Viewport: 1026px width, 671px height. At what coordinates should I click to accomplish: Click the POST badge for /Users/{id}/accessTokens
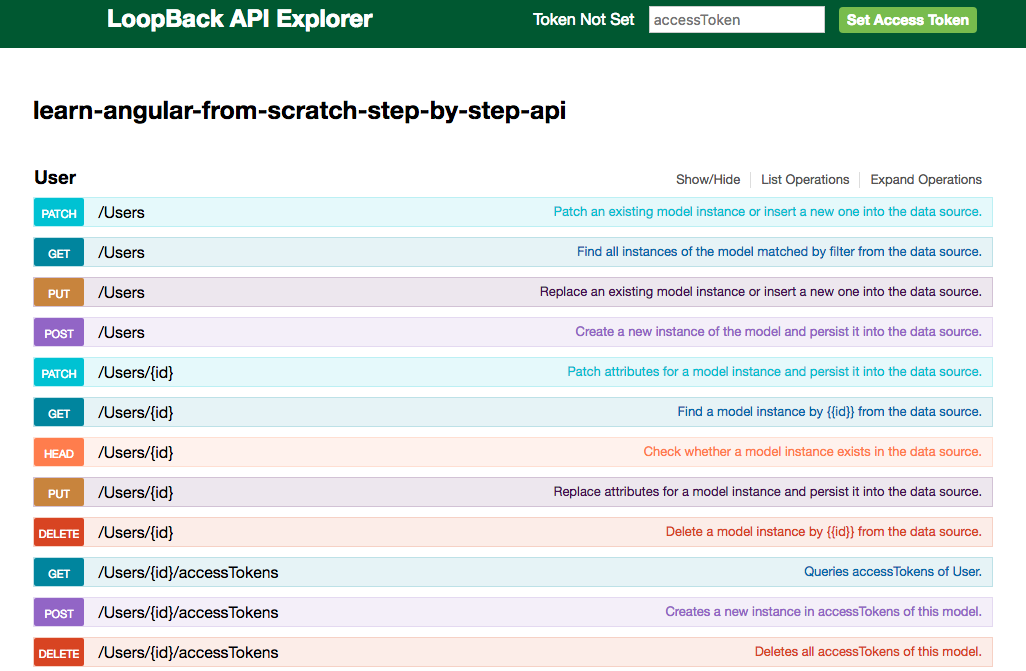(59, 612)
